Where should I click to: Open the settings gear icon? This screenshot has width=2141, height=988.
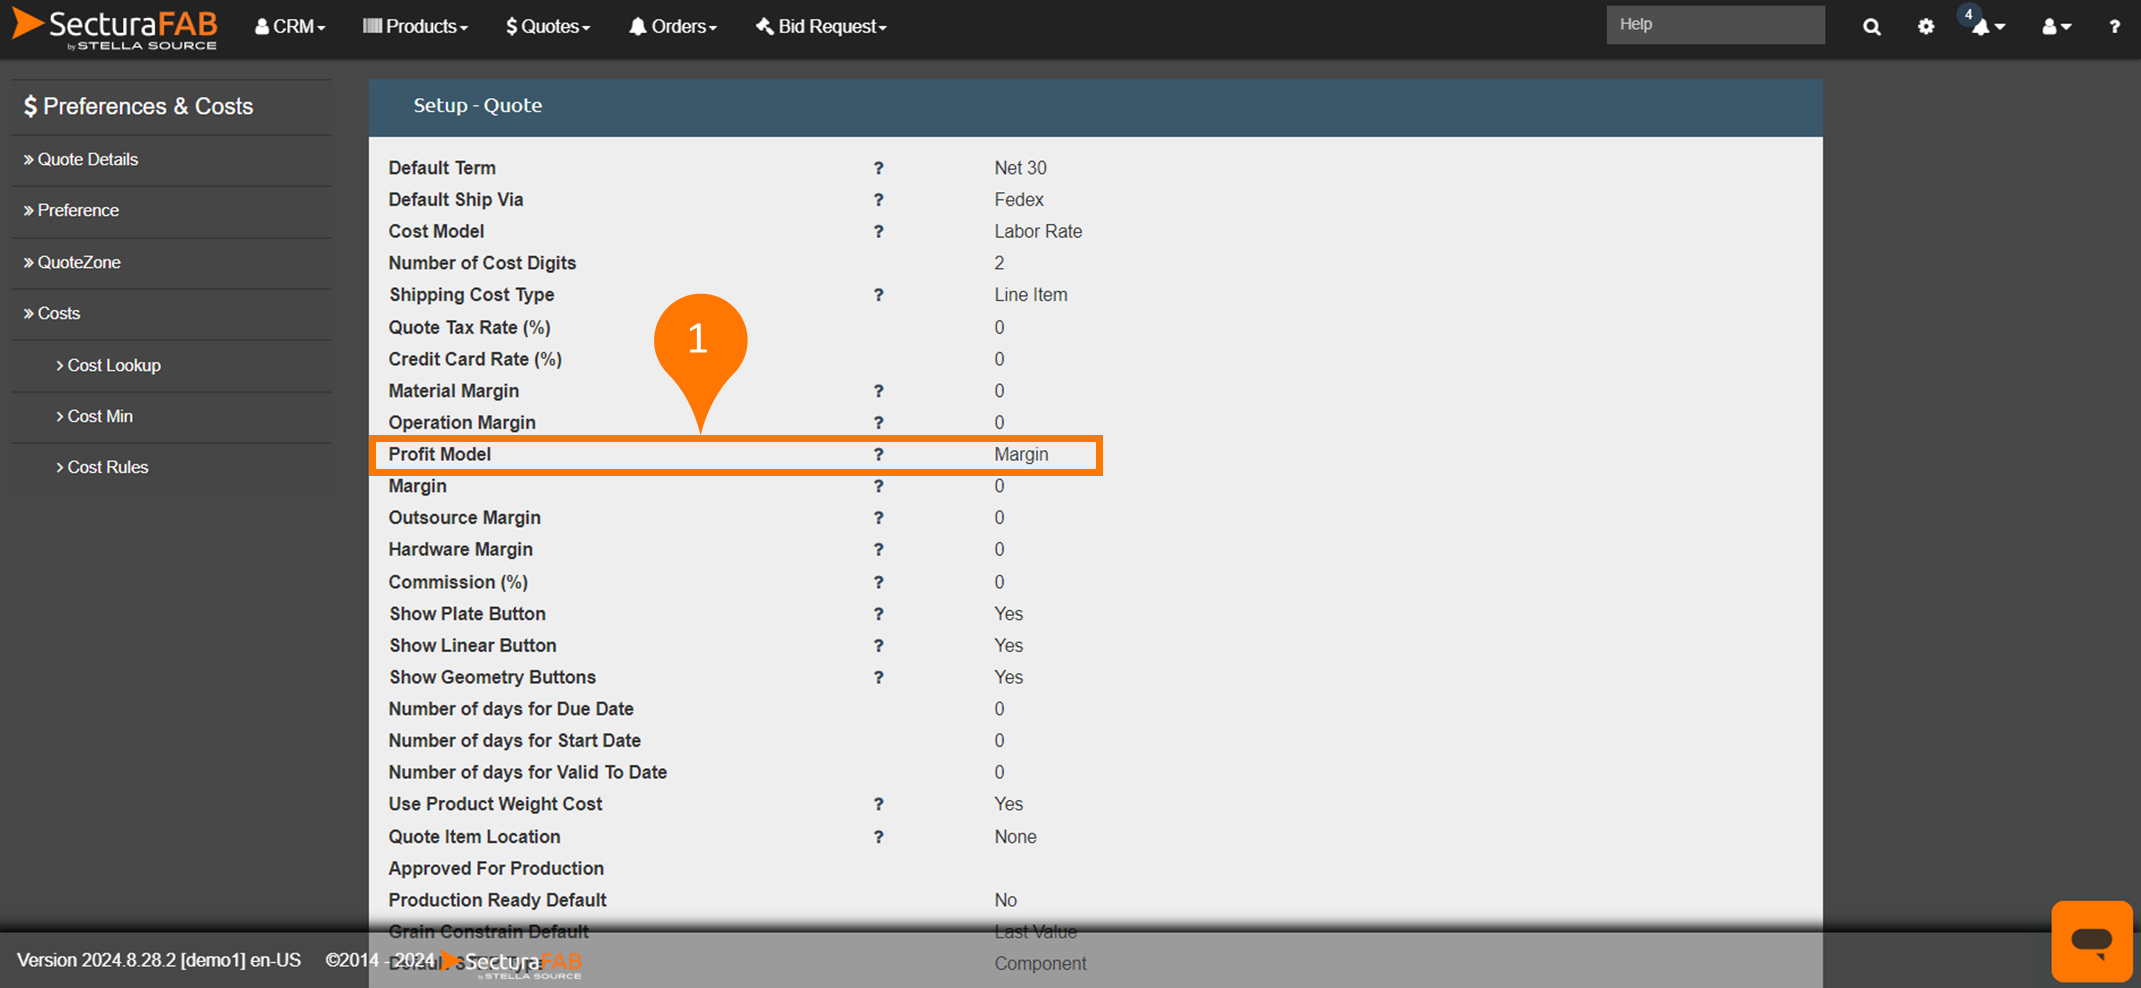coord(1926,27)
